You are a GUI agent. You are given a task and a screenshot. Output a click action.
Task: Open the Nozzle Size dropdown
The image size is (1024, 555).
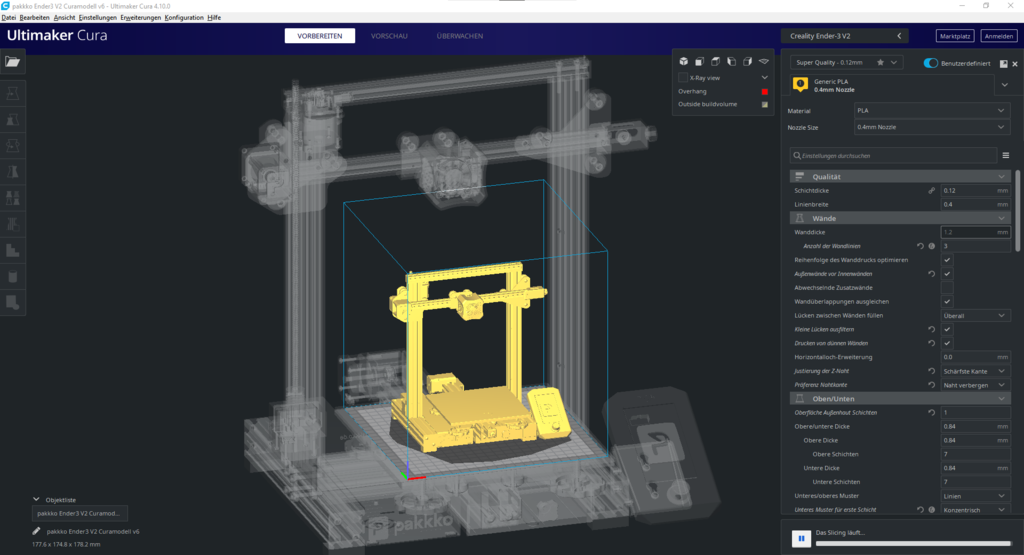point(932,127)
